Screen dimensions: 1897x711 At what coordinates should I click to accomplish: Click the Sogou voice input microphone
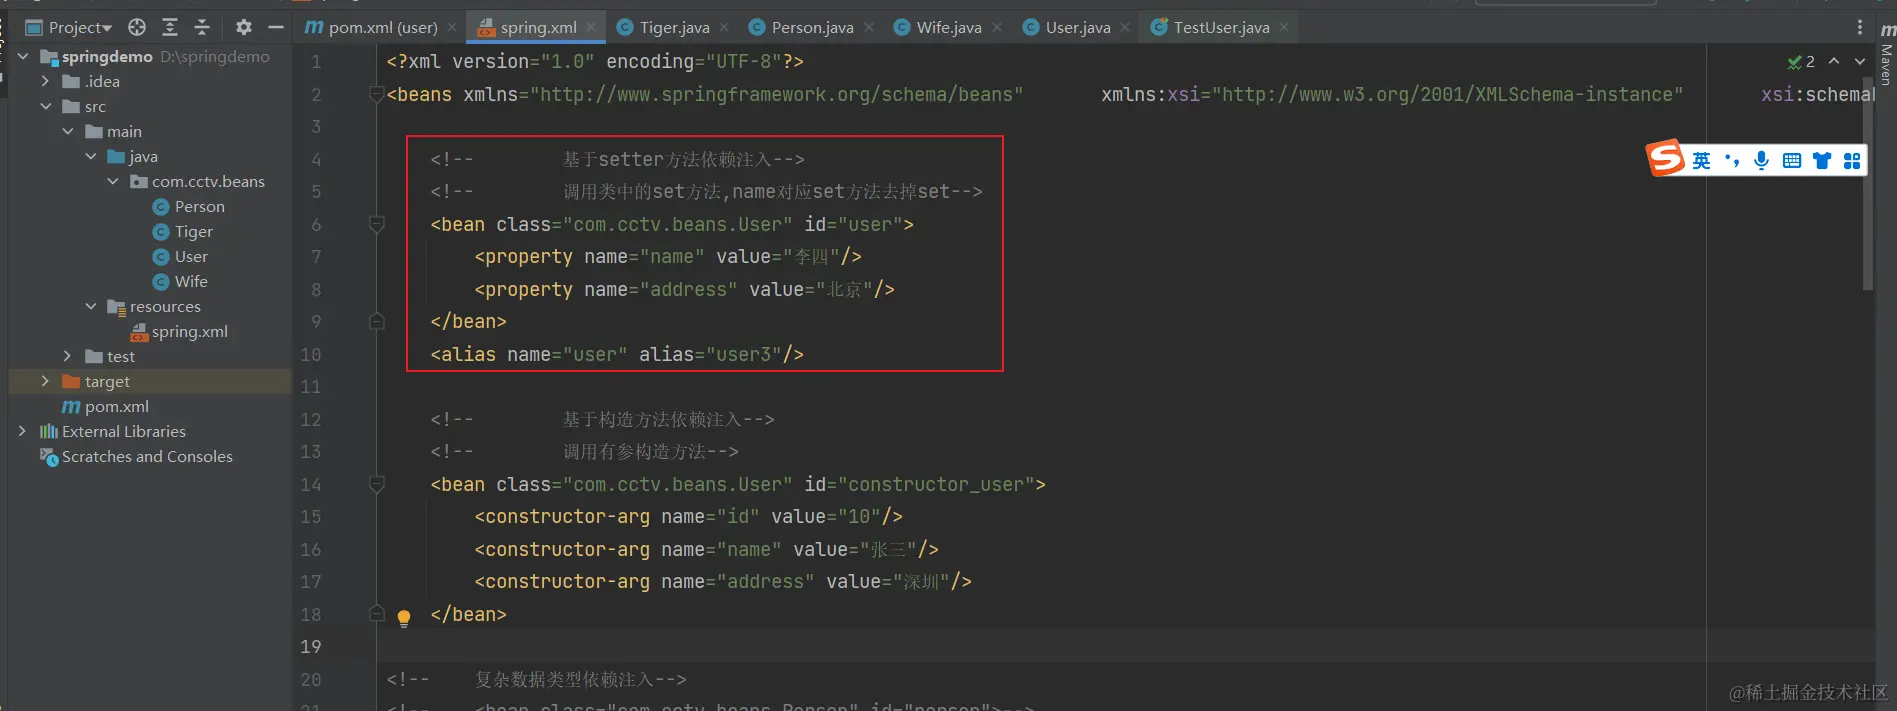(x=1762, y=160)
